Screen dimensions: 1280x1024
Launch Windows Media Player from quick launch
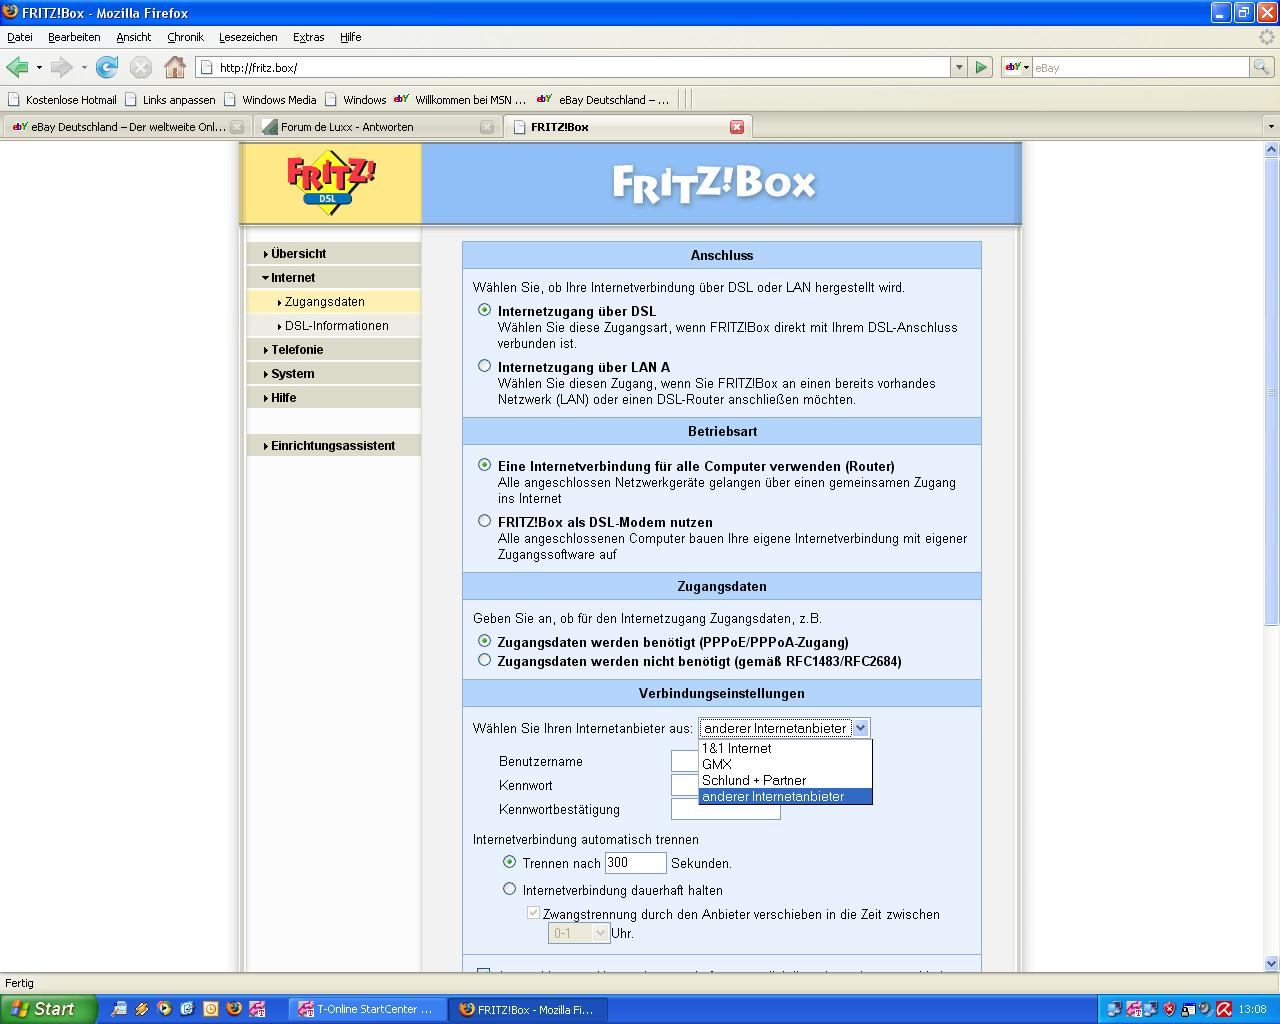point(164,1009)
